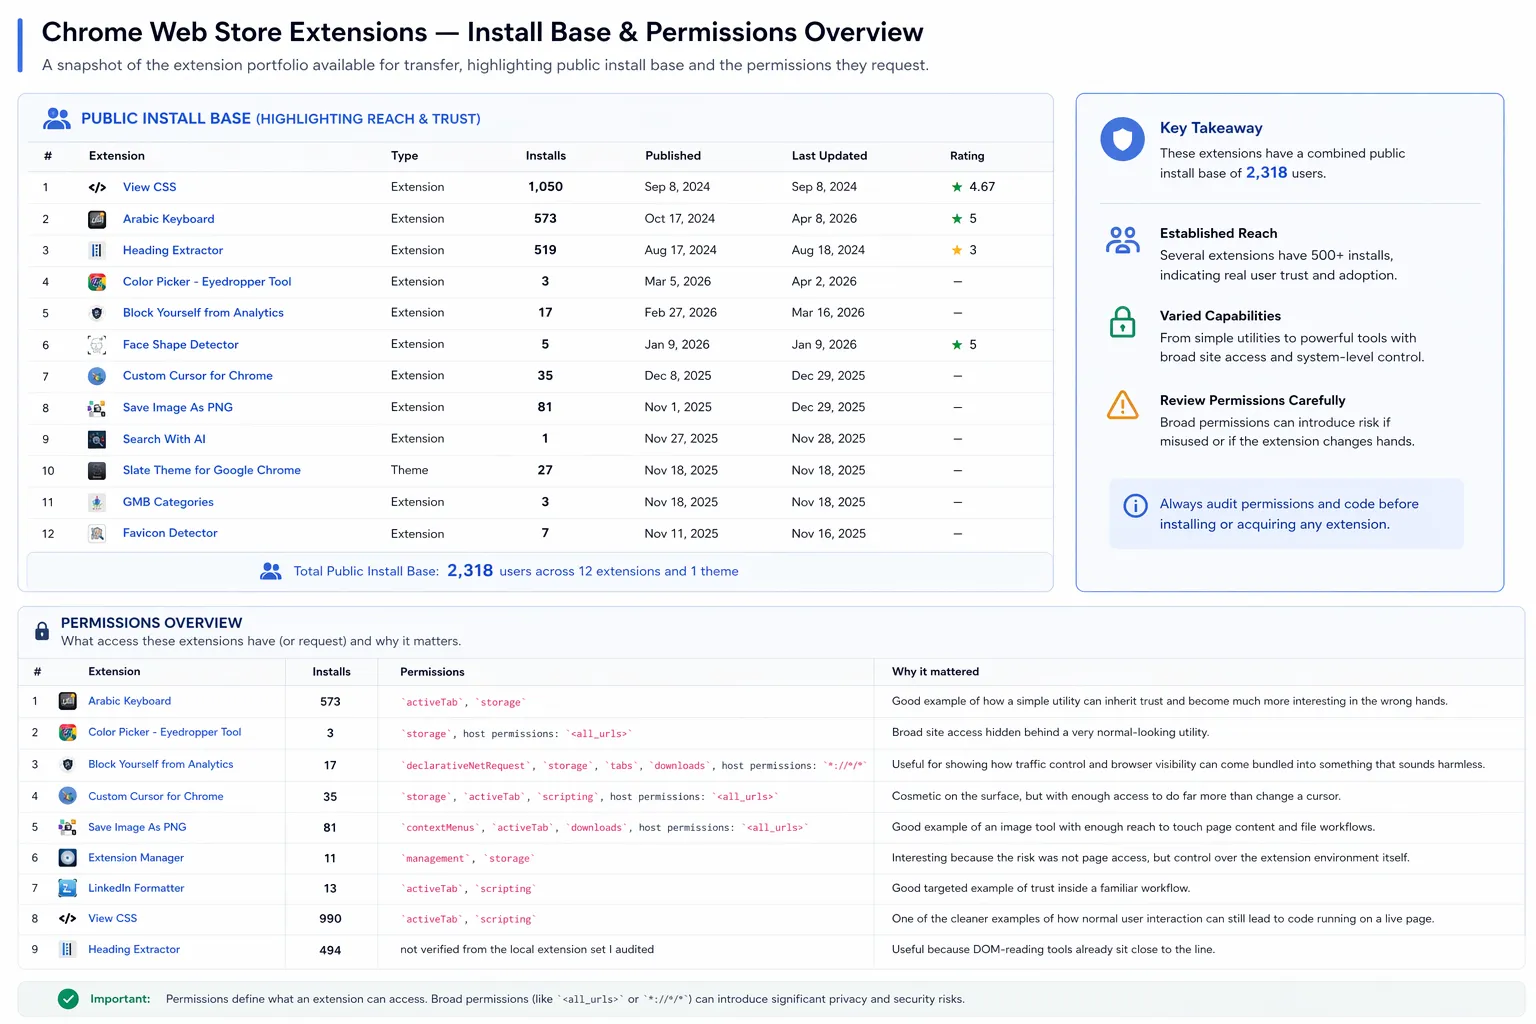Click the 494 installs value in permissions table
The width and height of the screenshot is (1536, 1024).
pos(330,950)
